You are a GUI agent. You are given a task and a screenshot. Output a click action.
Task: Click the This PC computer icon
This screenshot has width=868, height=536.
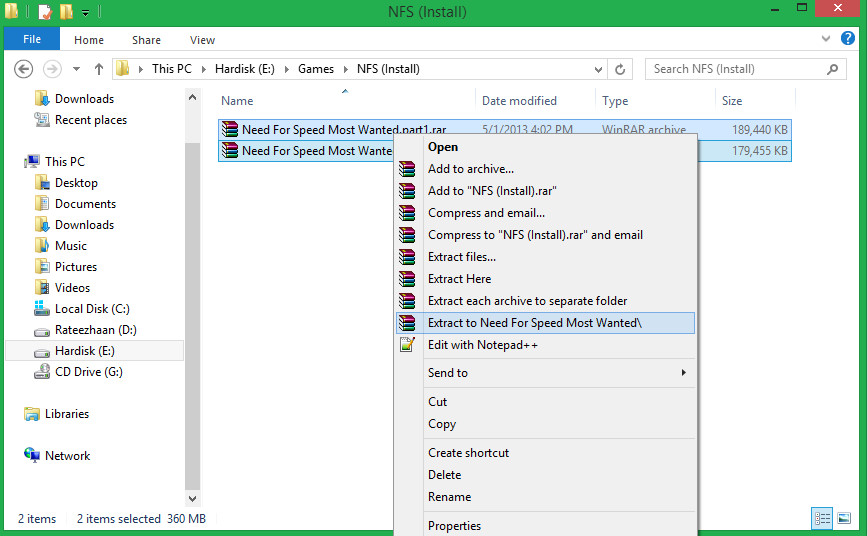point(32,161)
